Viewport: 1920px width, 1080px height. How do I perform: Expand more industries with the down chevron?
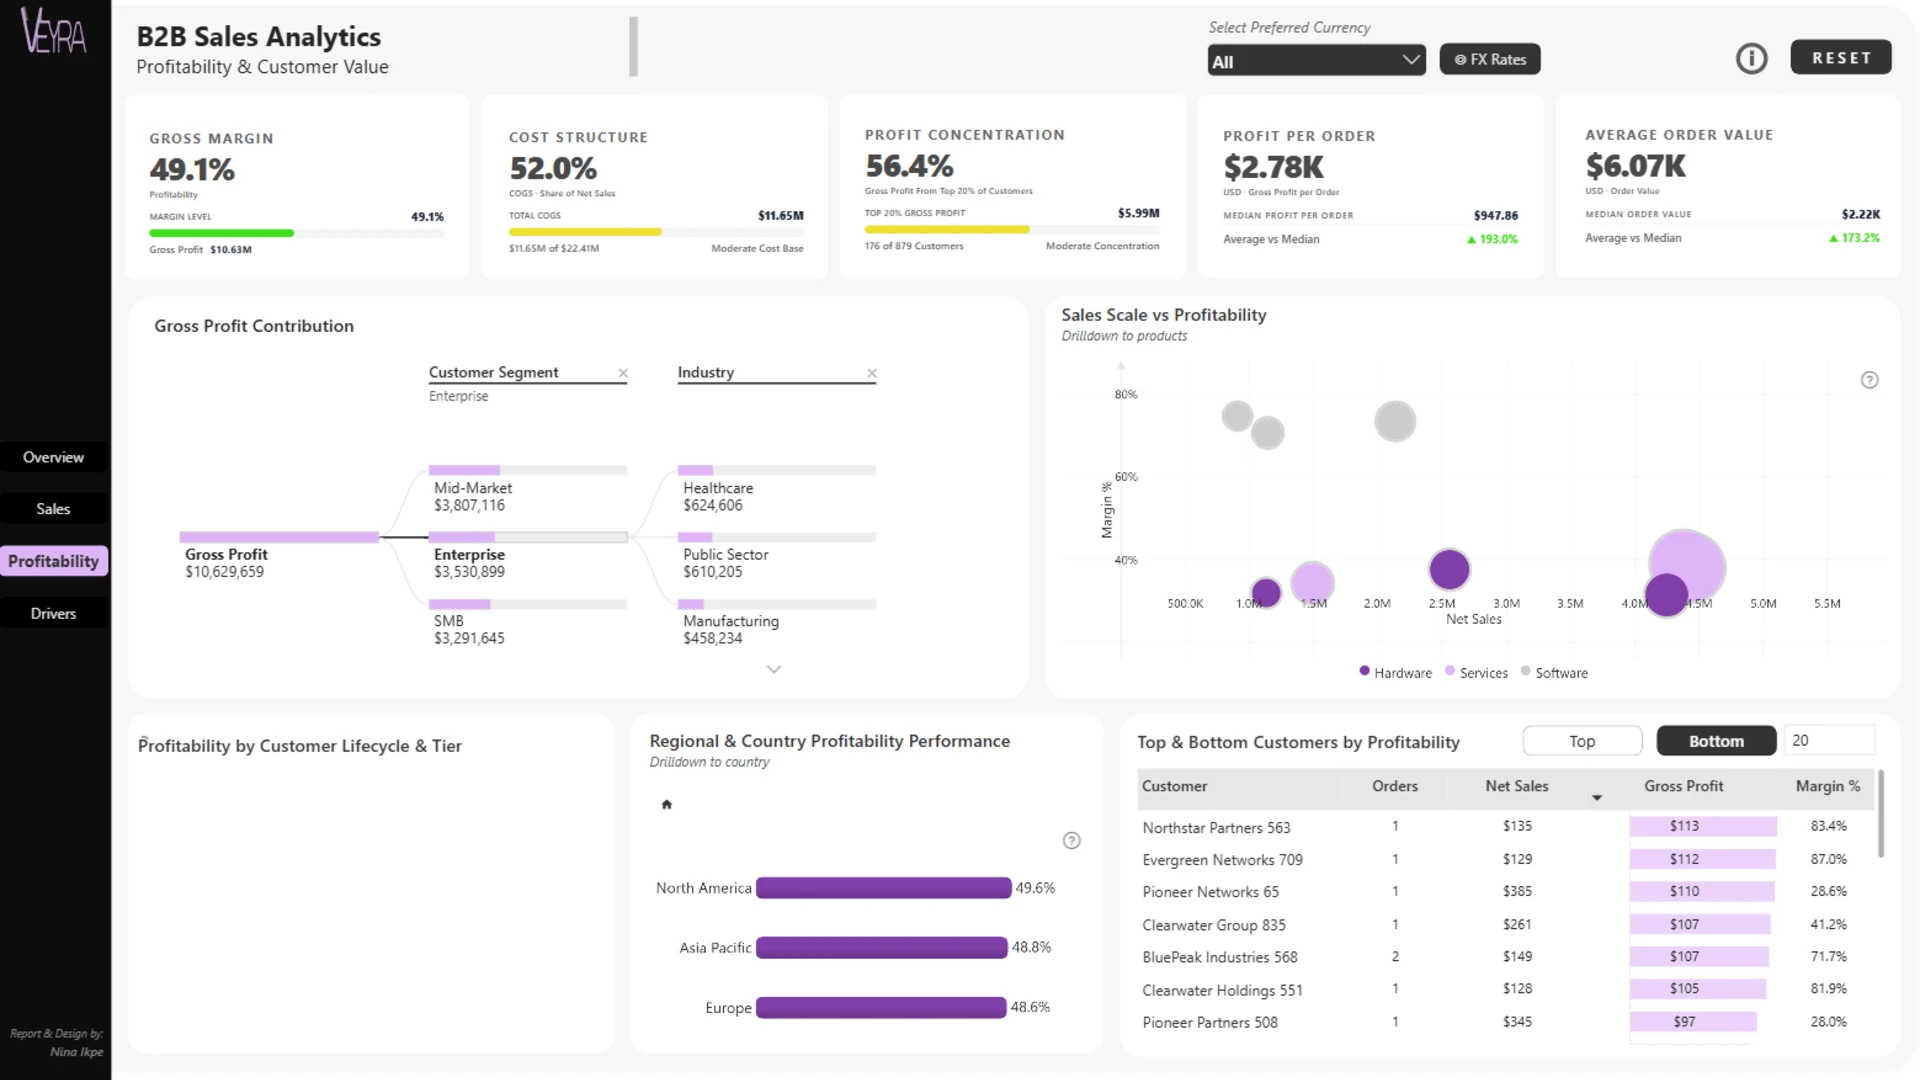click(x=773, y=669)
